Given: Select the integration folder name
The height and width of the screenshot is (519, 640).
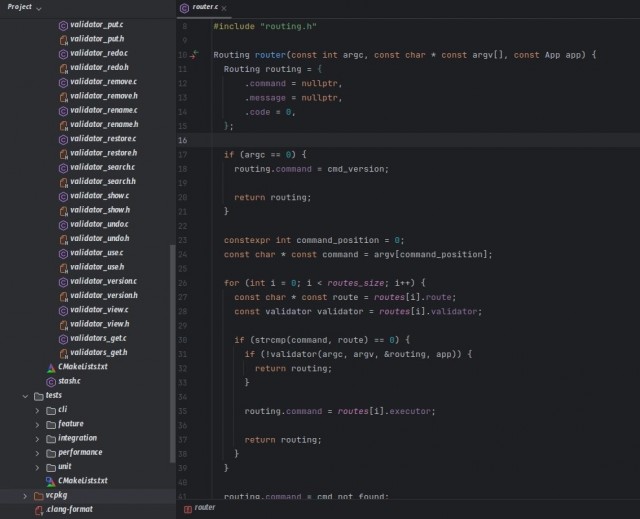Looking at the screenshot, I should (78, 438).
